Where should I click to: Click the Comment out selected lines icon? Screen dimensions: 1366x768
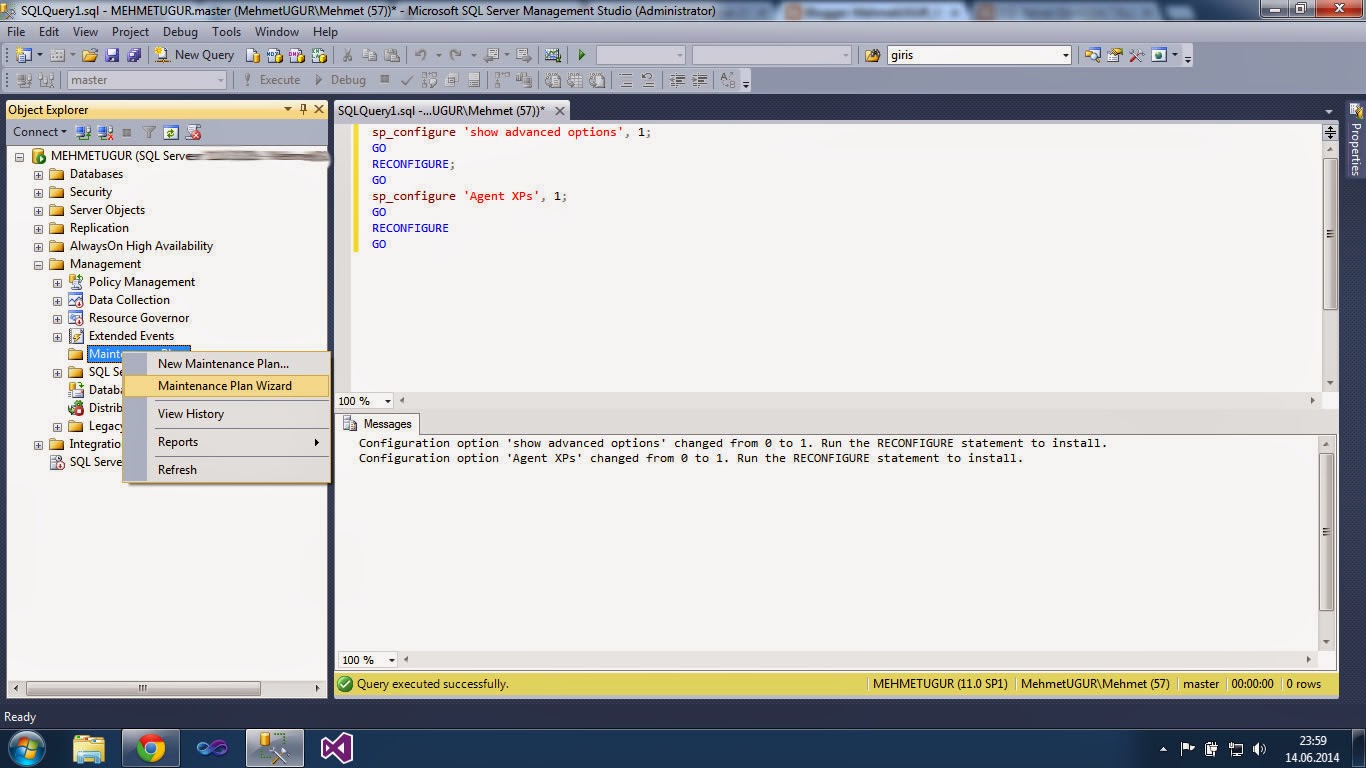coord(626,80)
